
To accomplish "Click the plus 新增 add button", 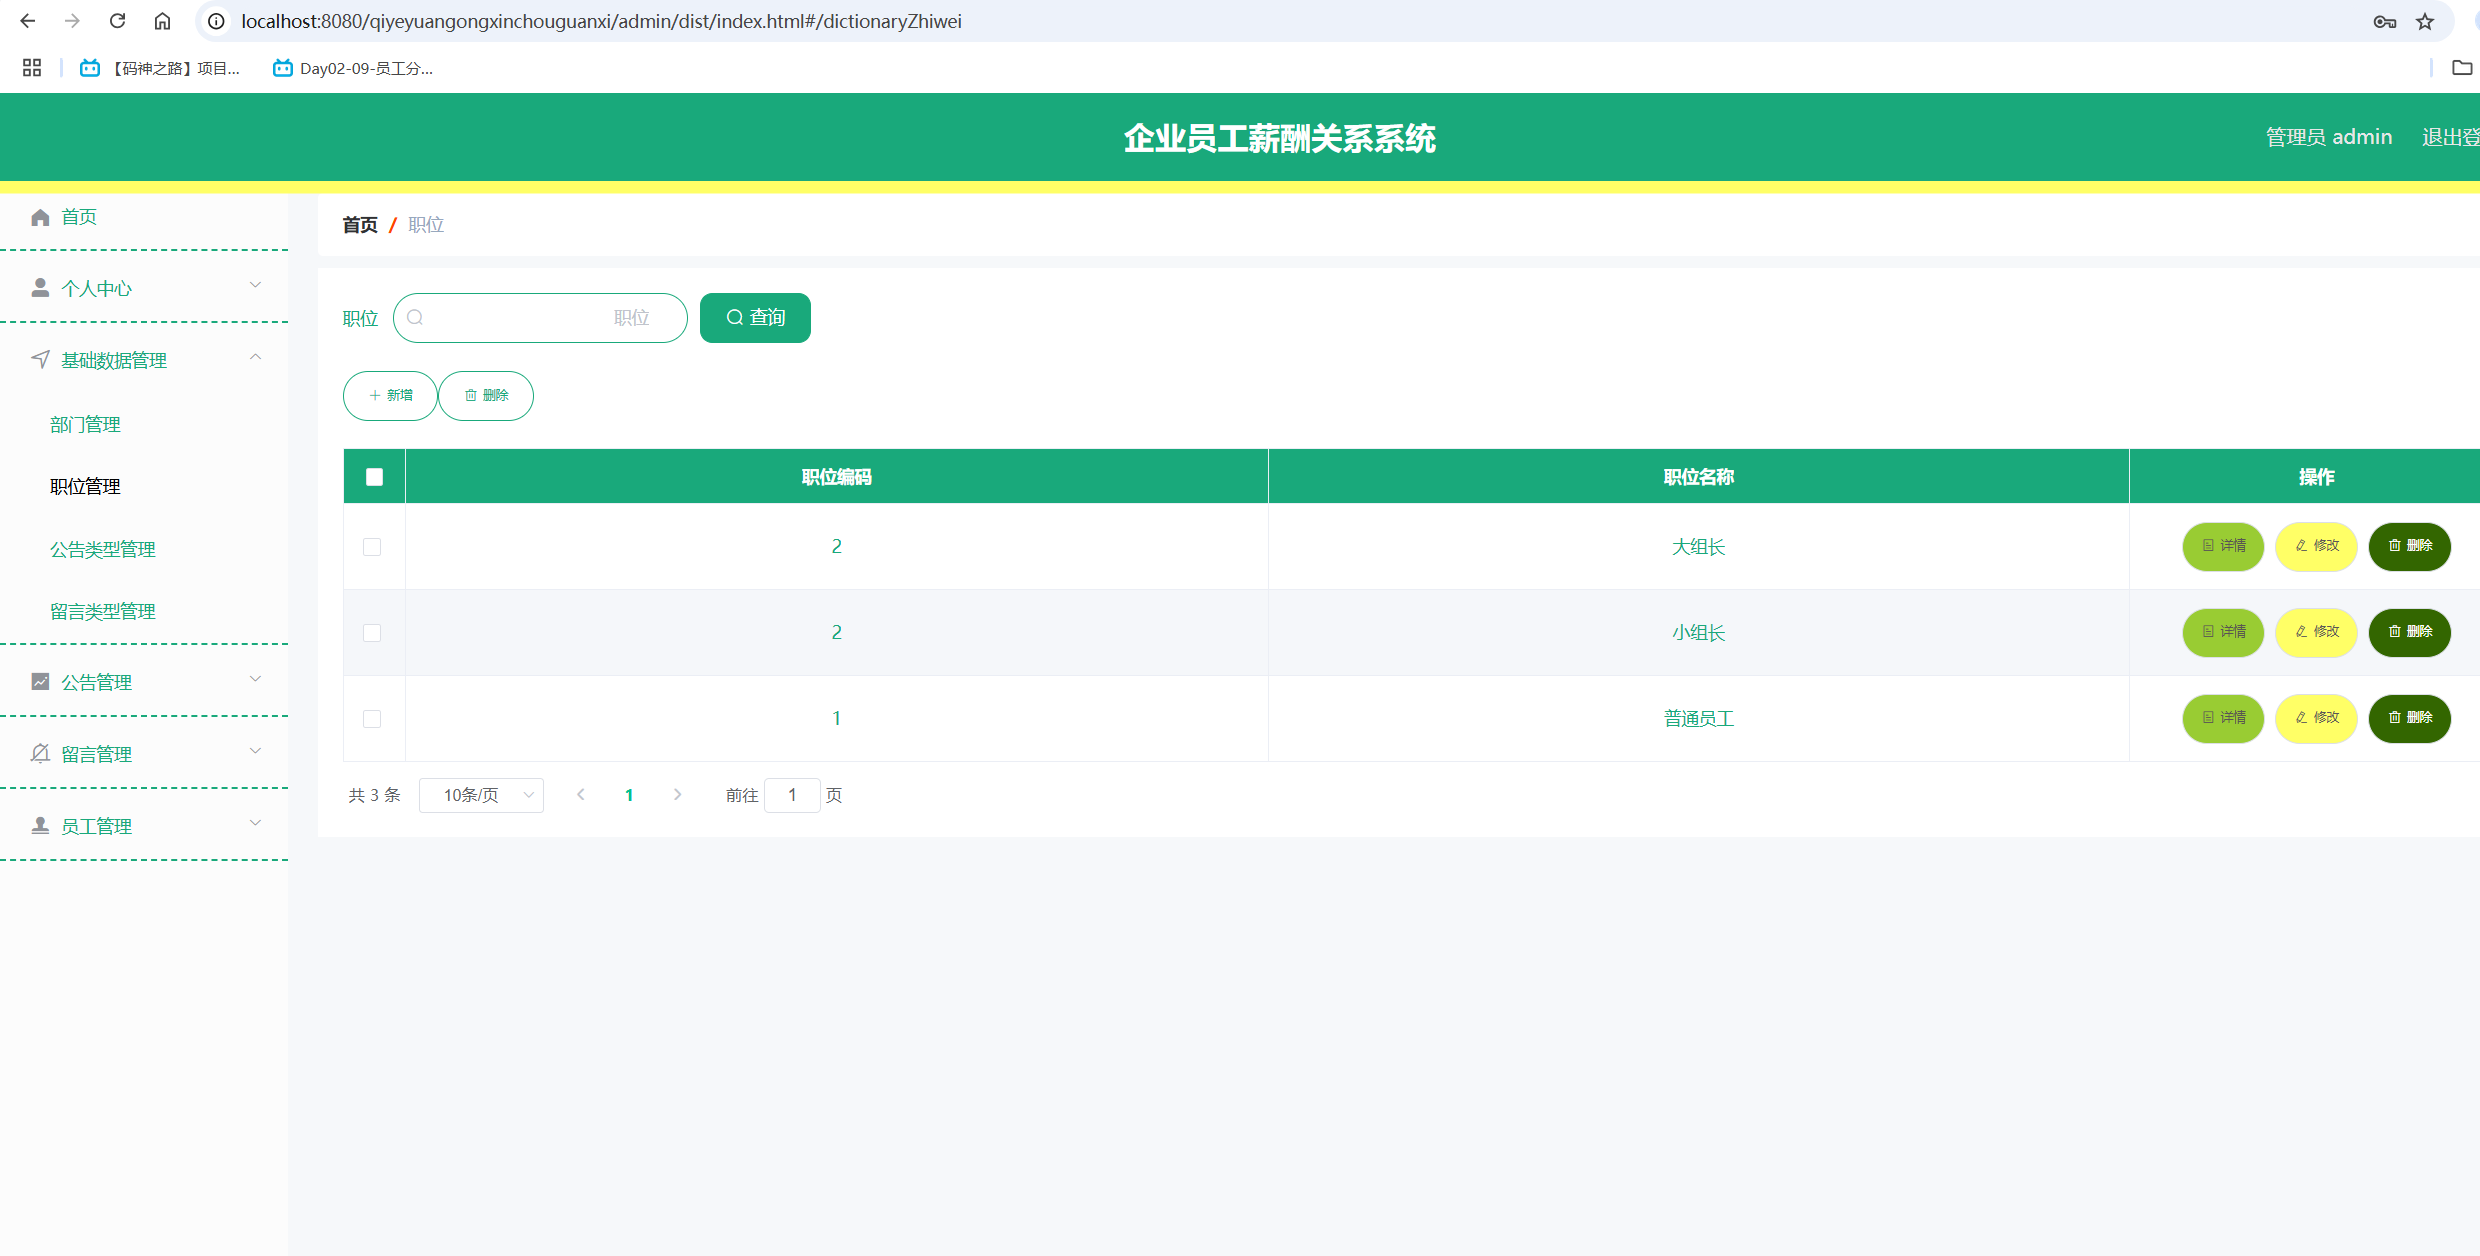I will pyautogui.click(x=390, y=396).
